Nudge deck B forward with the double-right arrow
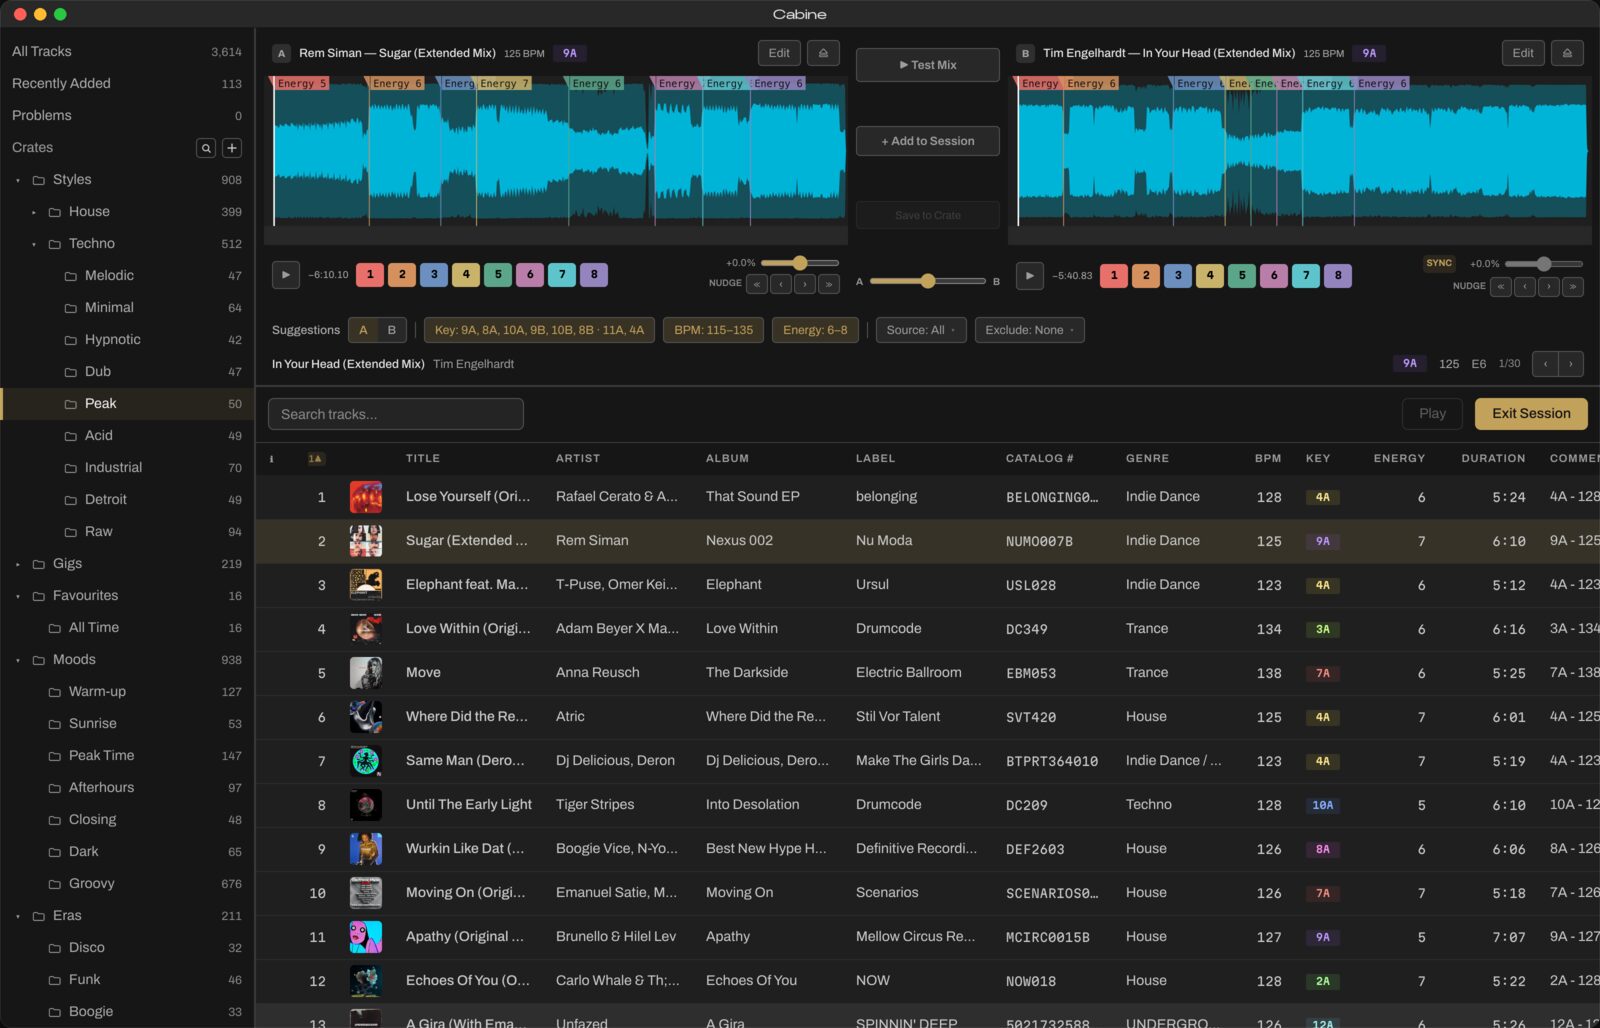Image resolution: width=1600 pixels, height=1028 pixels. pos(1573,287)
